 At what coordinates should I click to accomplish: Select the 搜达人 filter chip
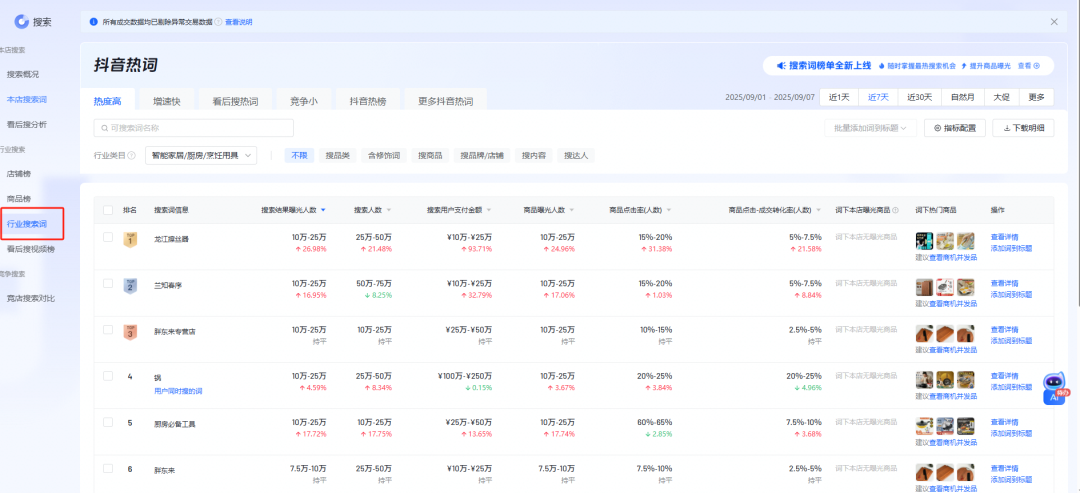pyautogui.click(x=576, y=156)
